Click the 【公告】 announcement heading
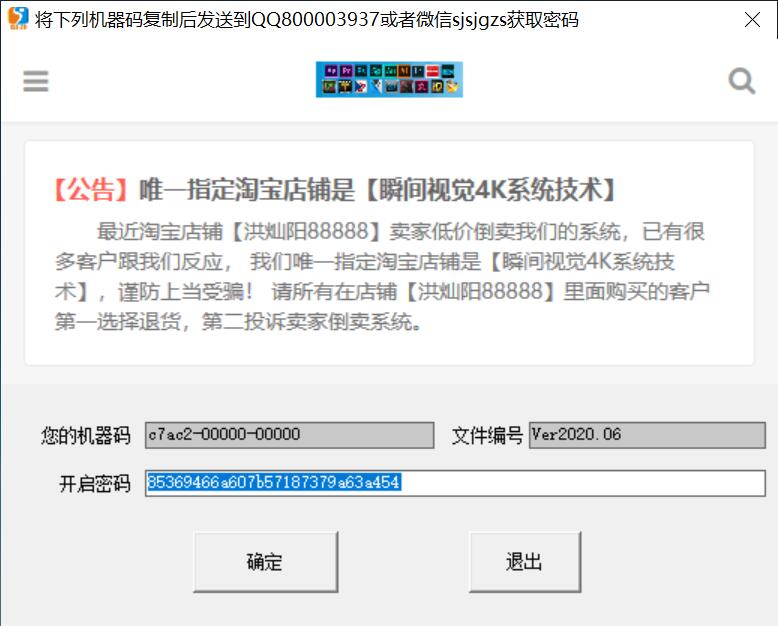 [334, 189]
